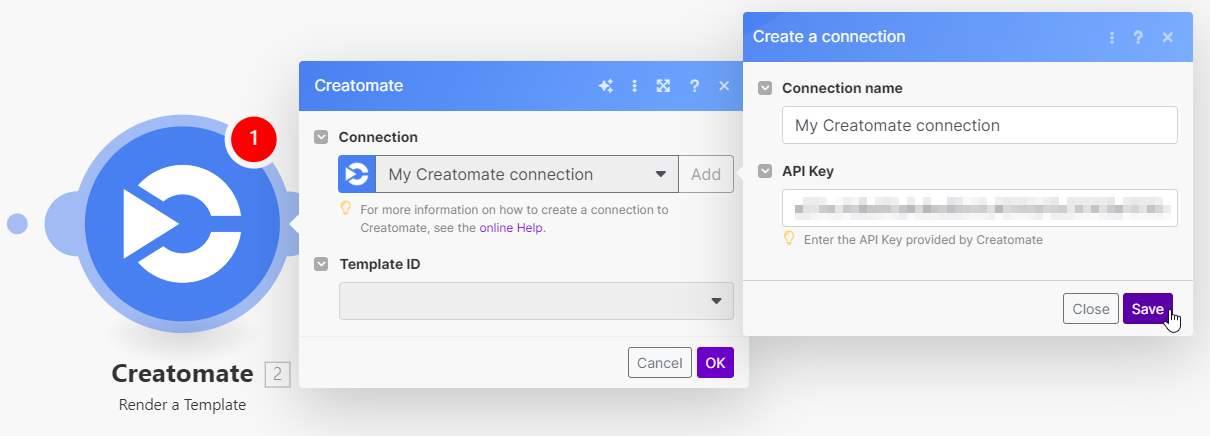Image resolution: width=1210 pixels, height=436 pixels.
Task: Collapse the Connection field toggle
Action: coord(321,137)
